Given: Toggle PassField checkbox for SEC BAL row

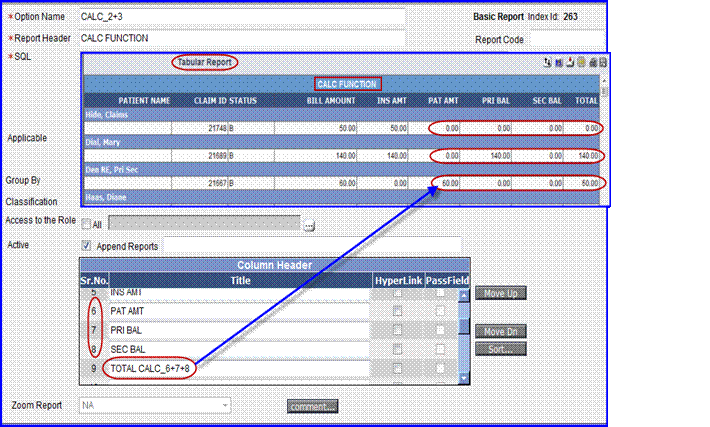Looking at the screenshot, I should tap(440, 349).
